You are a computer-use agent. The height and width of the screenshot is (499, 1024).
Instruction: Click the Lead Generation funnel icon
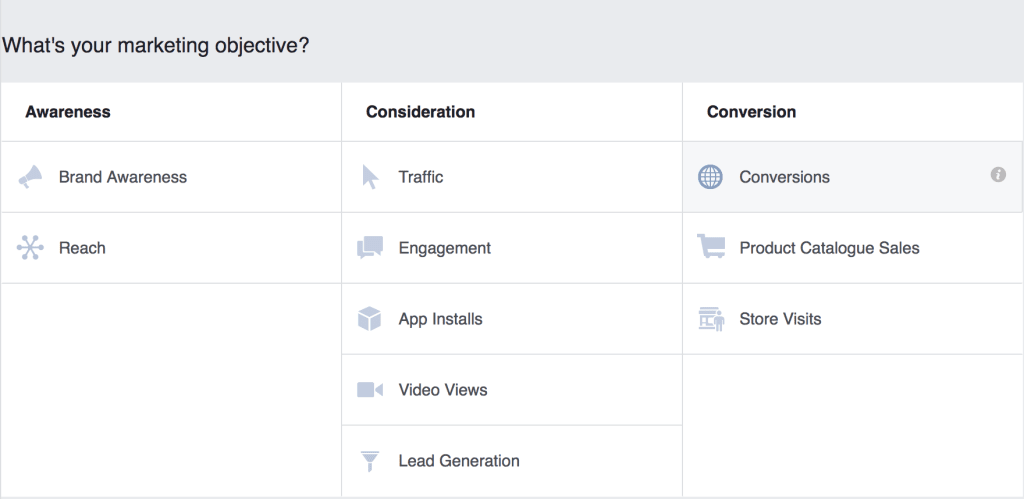click(x=370, y=461)
